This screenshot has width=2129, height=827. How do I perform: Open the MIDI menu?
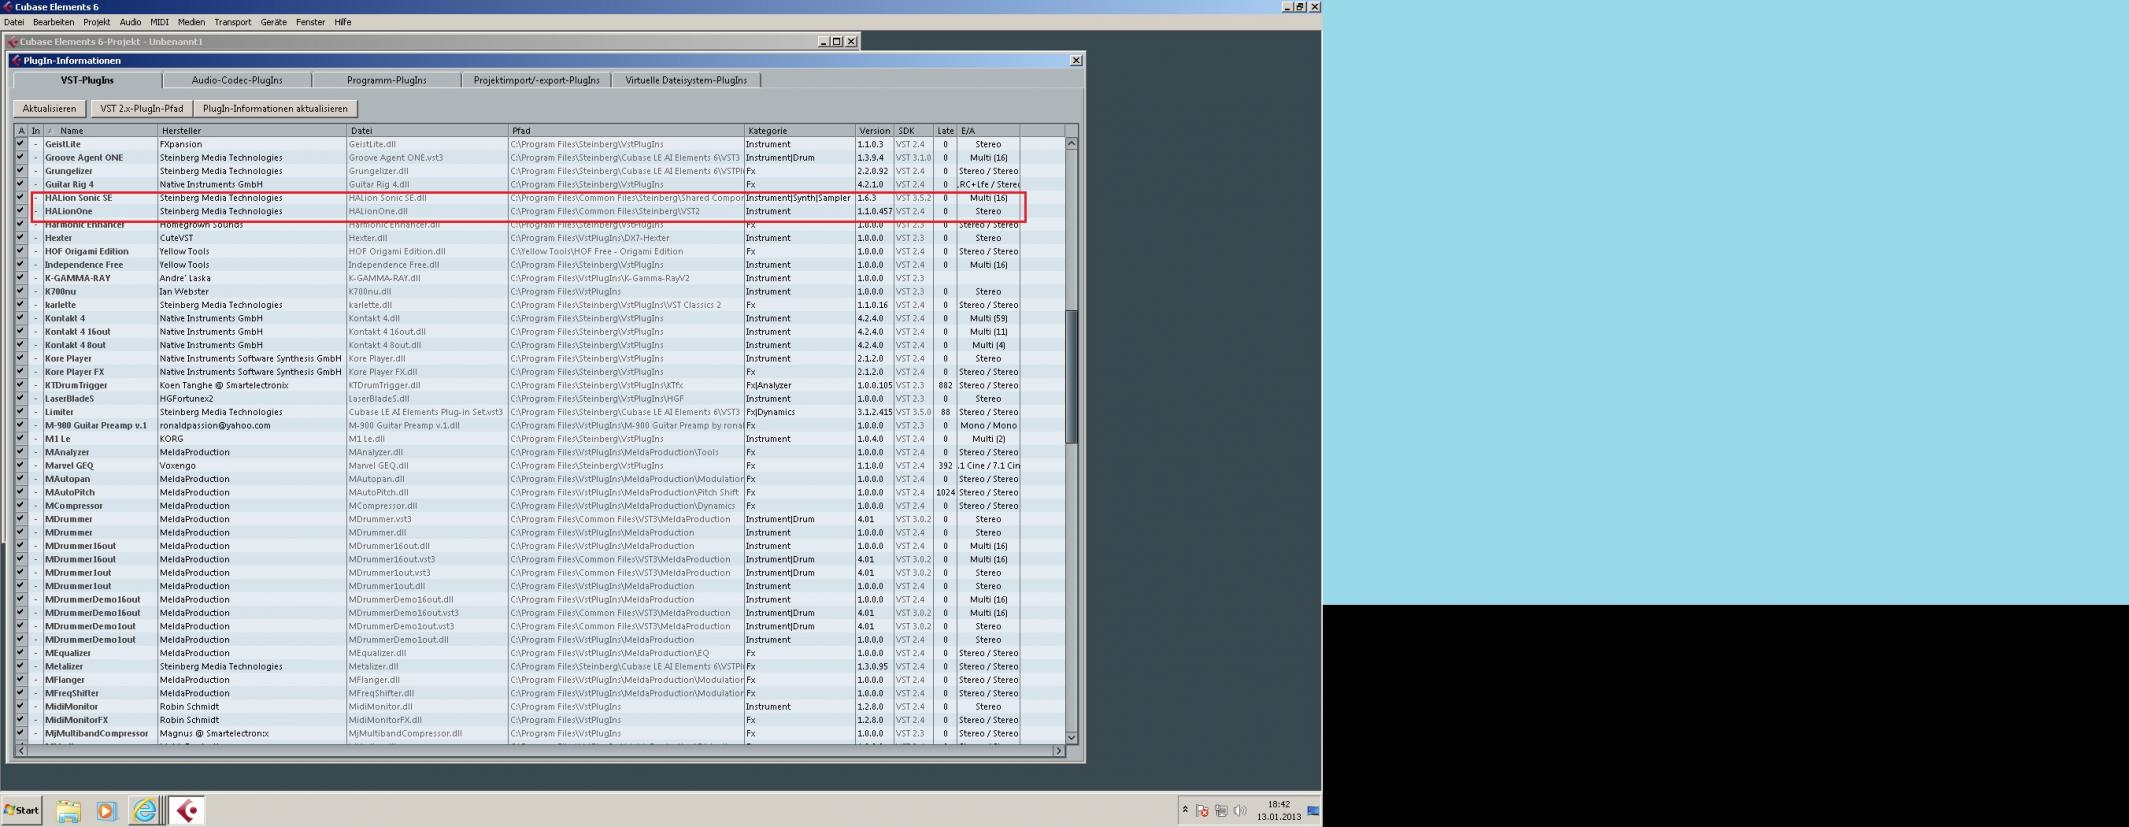point(159,22)
